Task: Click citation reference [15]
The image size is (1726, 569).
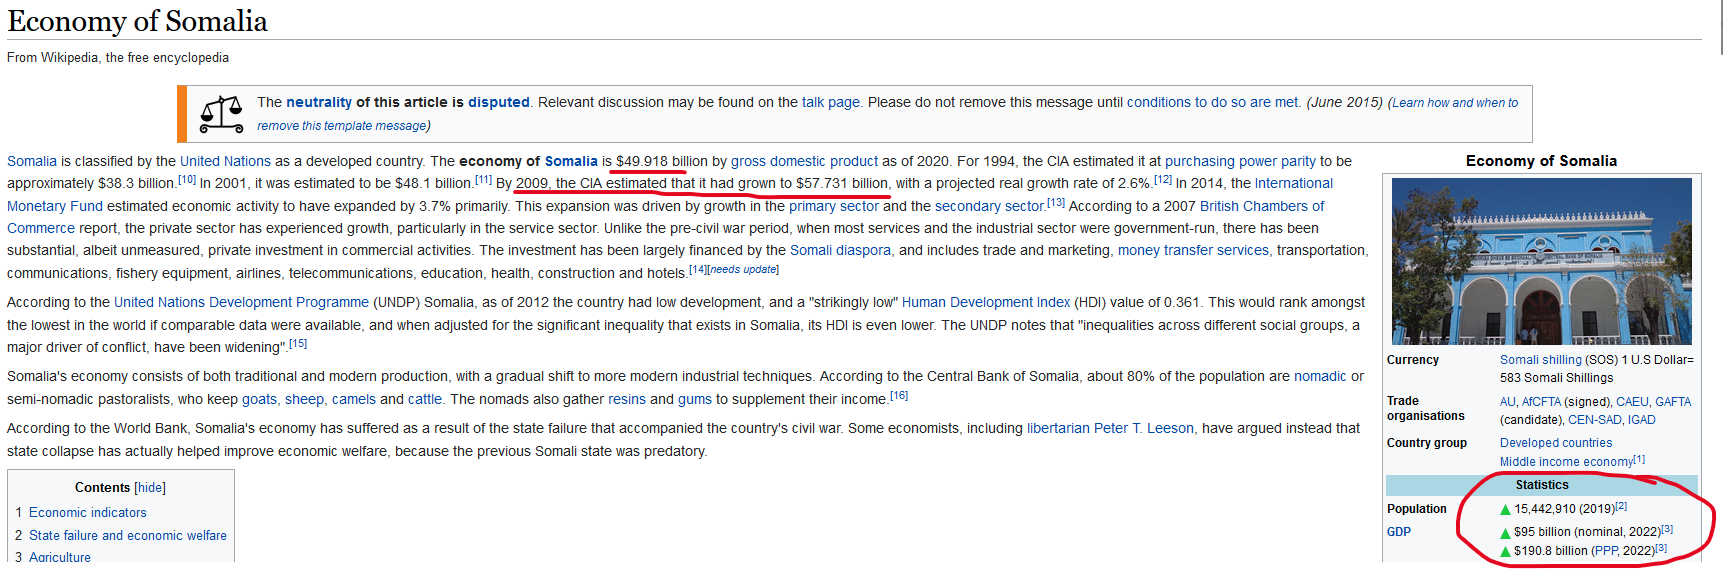Action: tap(298, 344)
